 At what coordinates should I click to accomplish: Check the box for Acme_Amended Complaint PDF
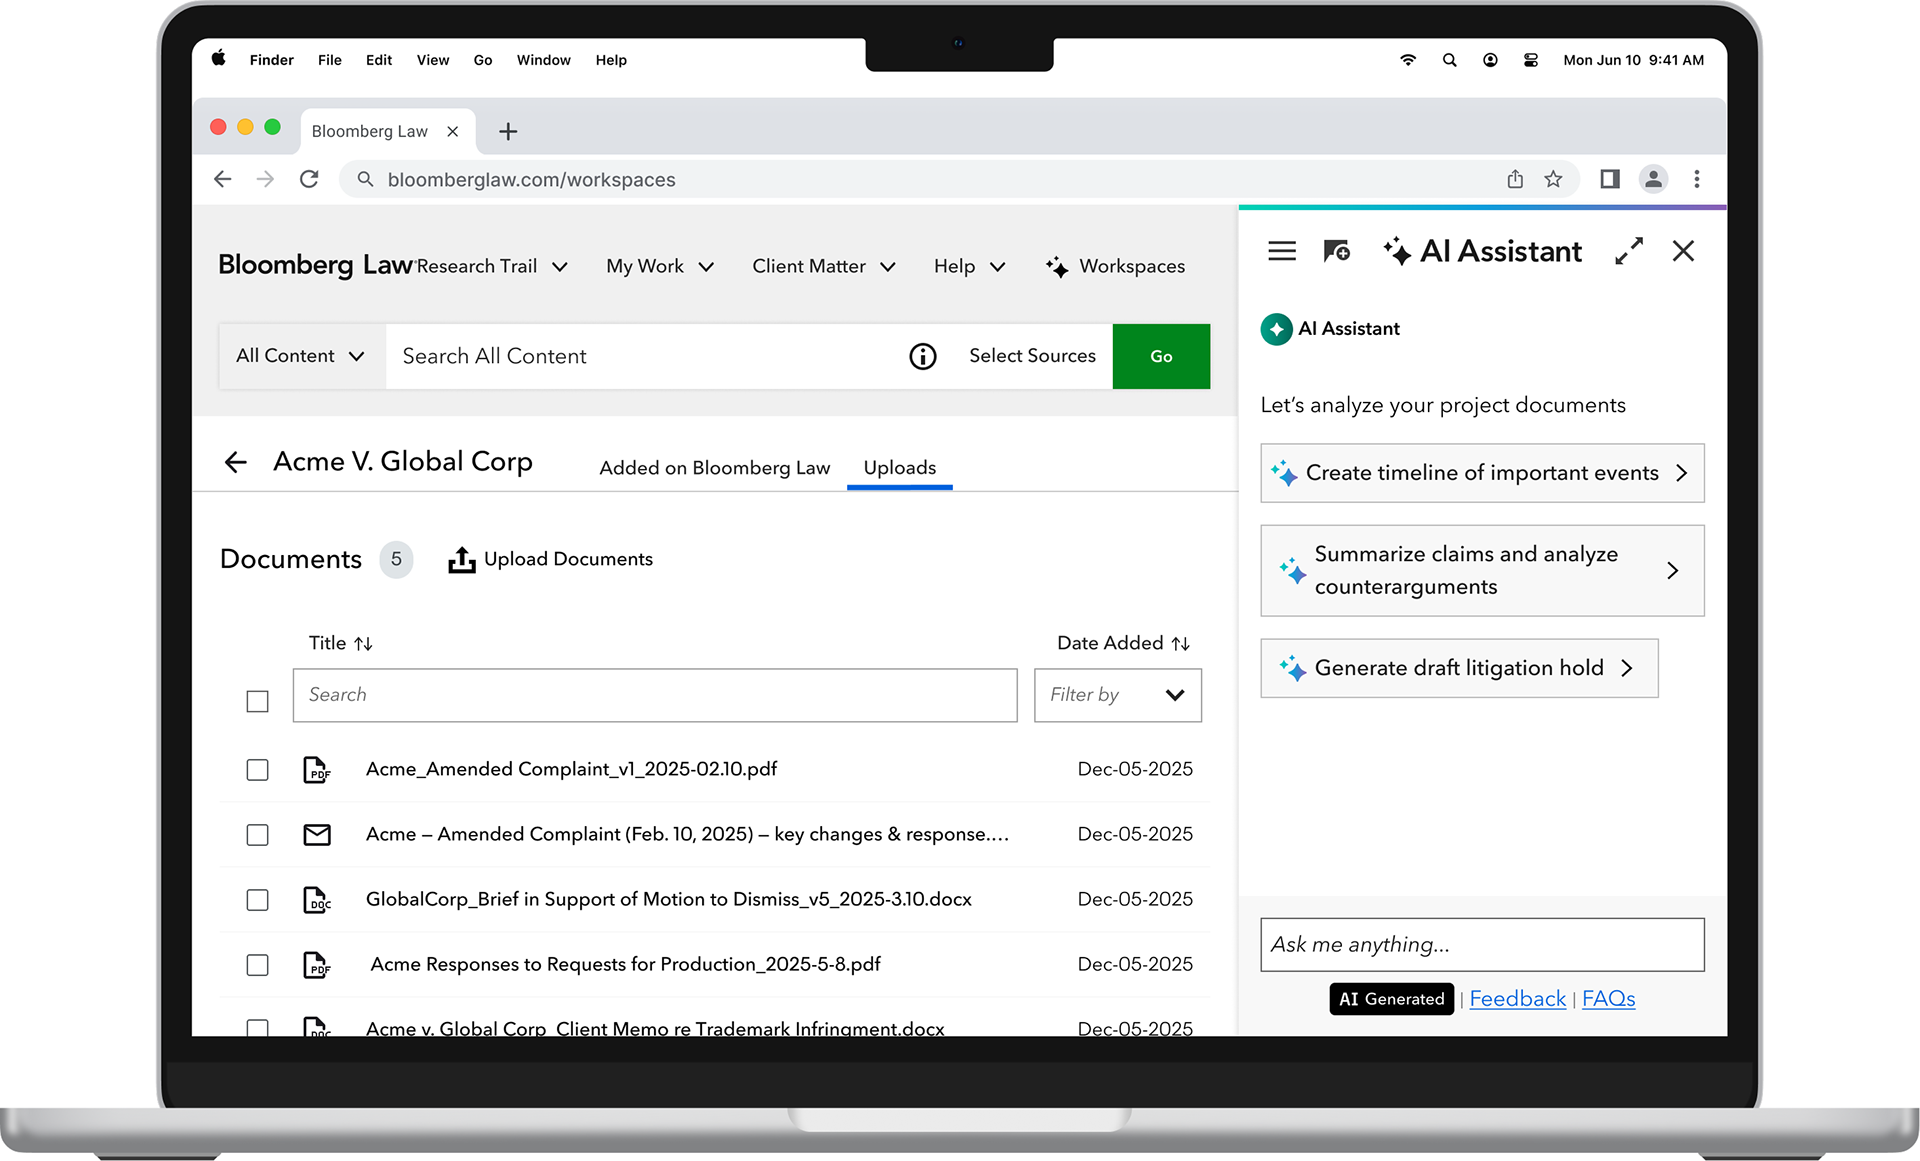(257, 769)
